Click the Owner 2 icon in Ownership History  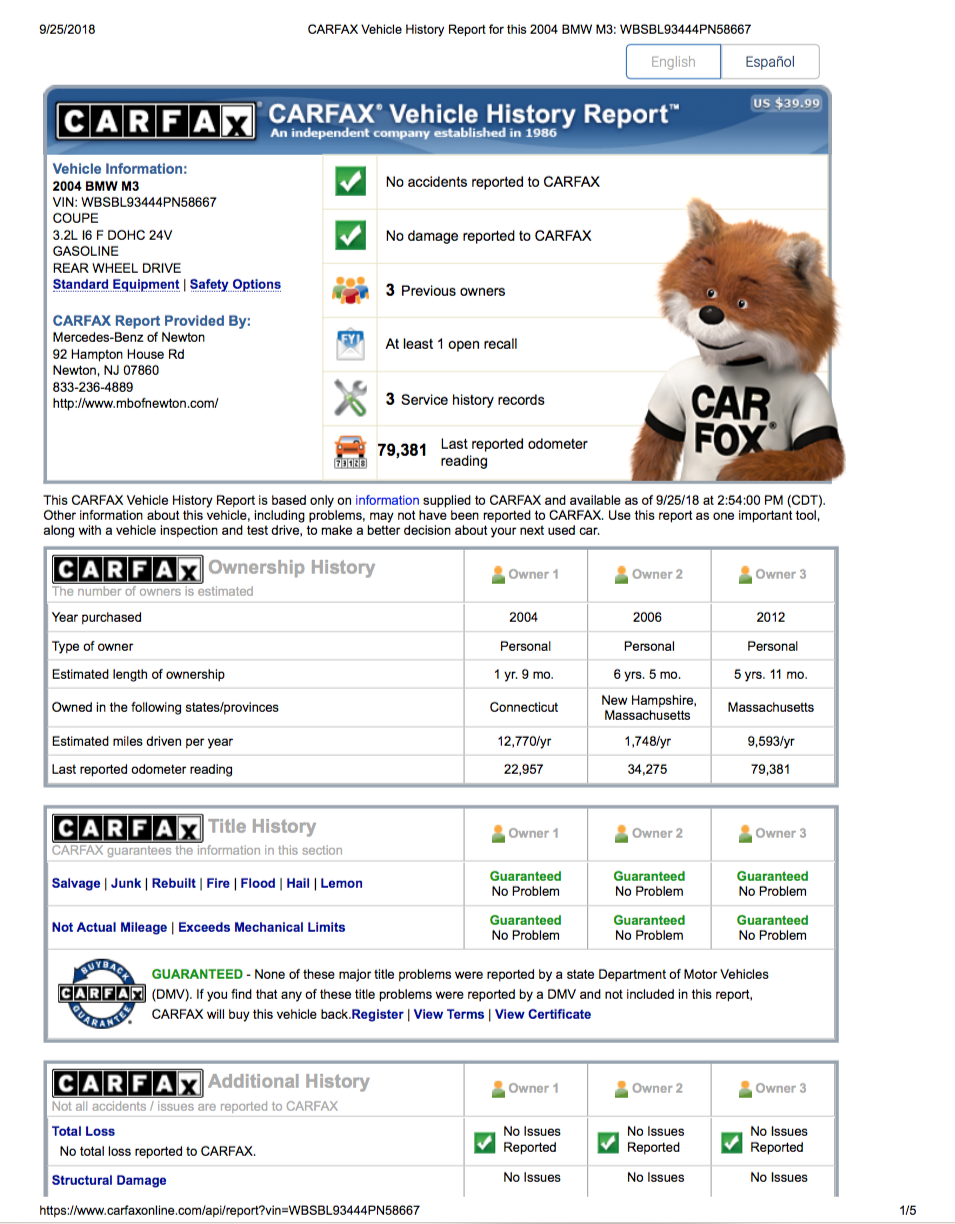pos(623,574)
